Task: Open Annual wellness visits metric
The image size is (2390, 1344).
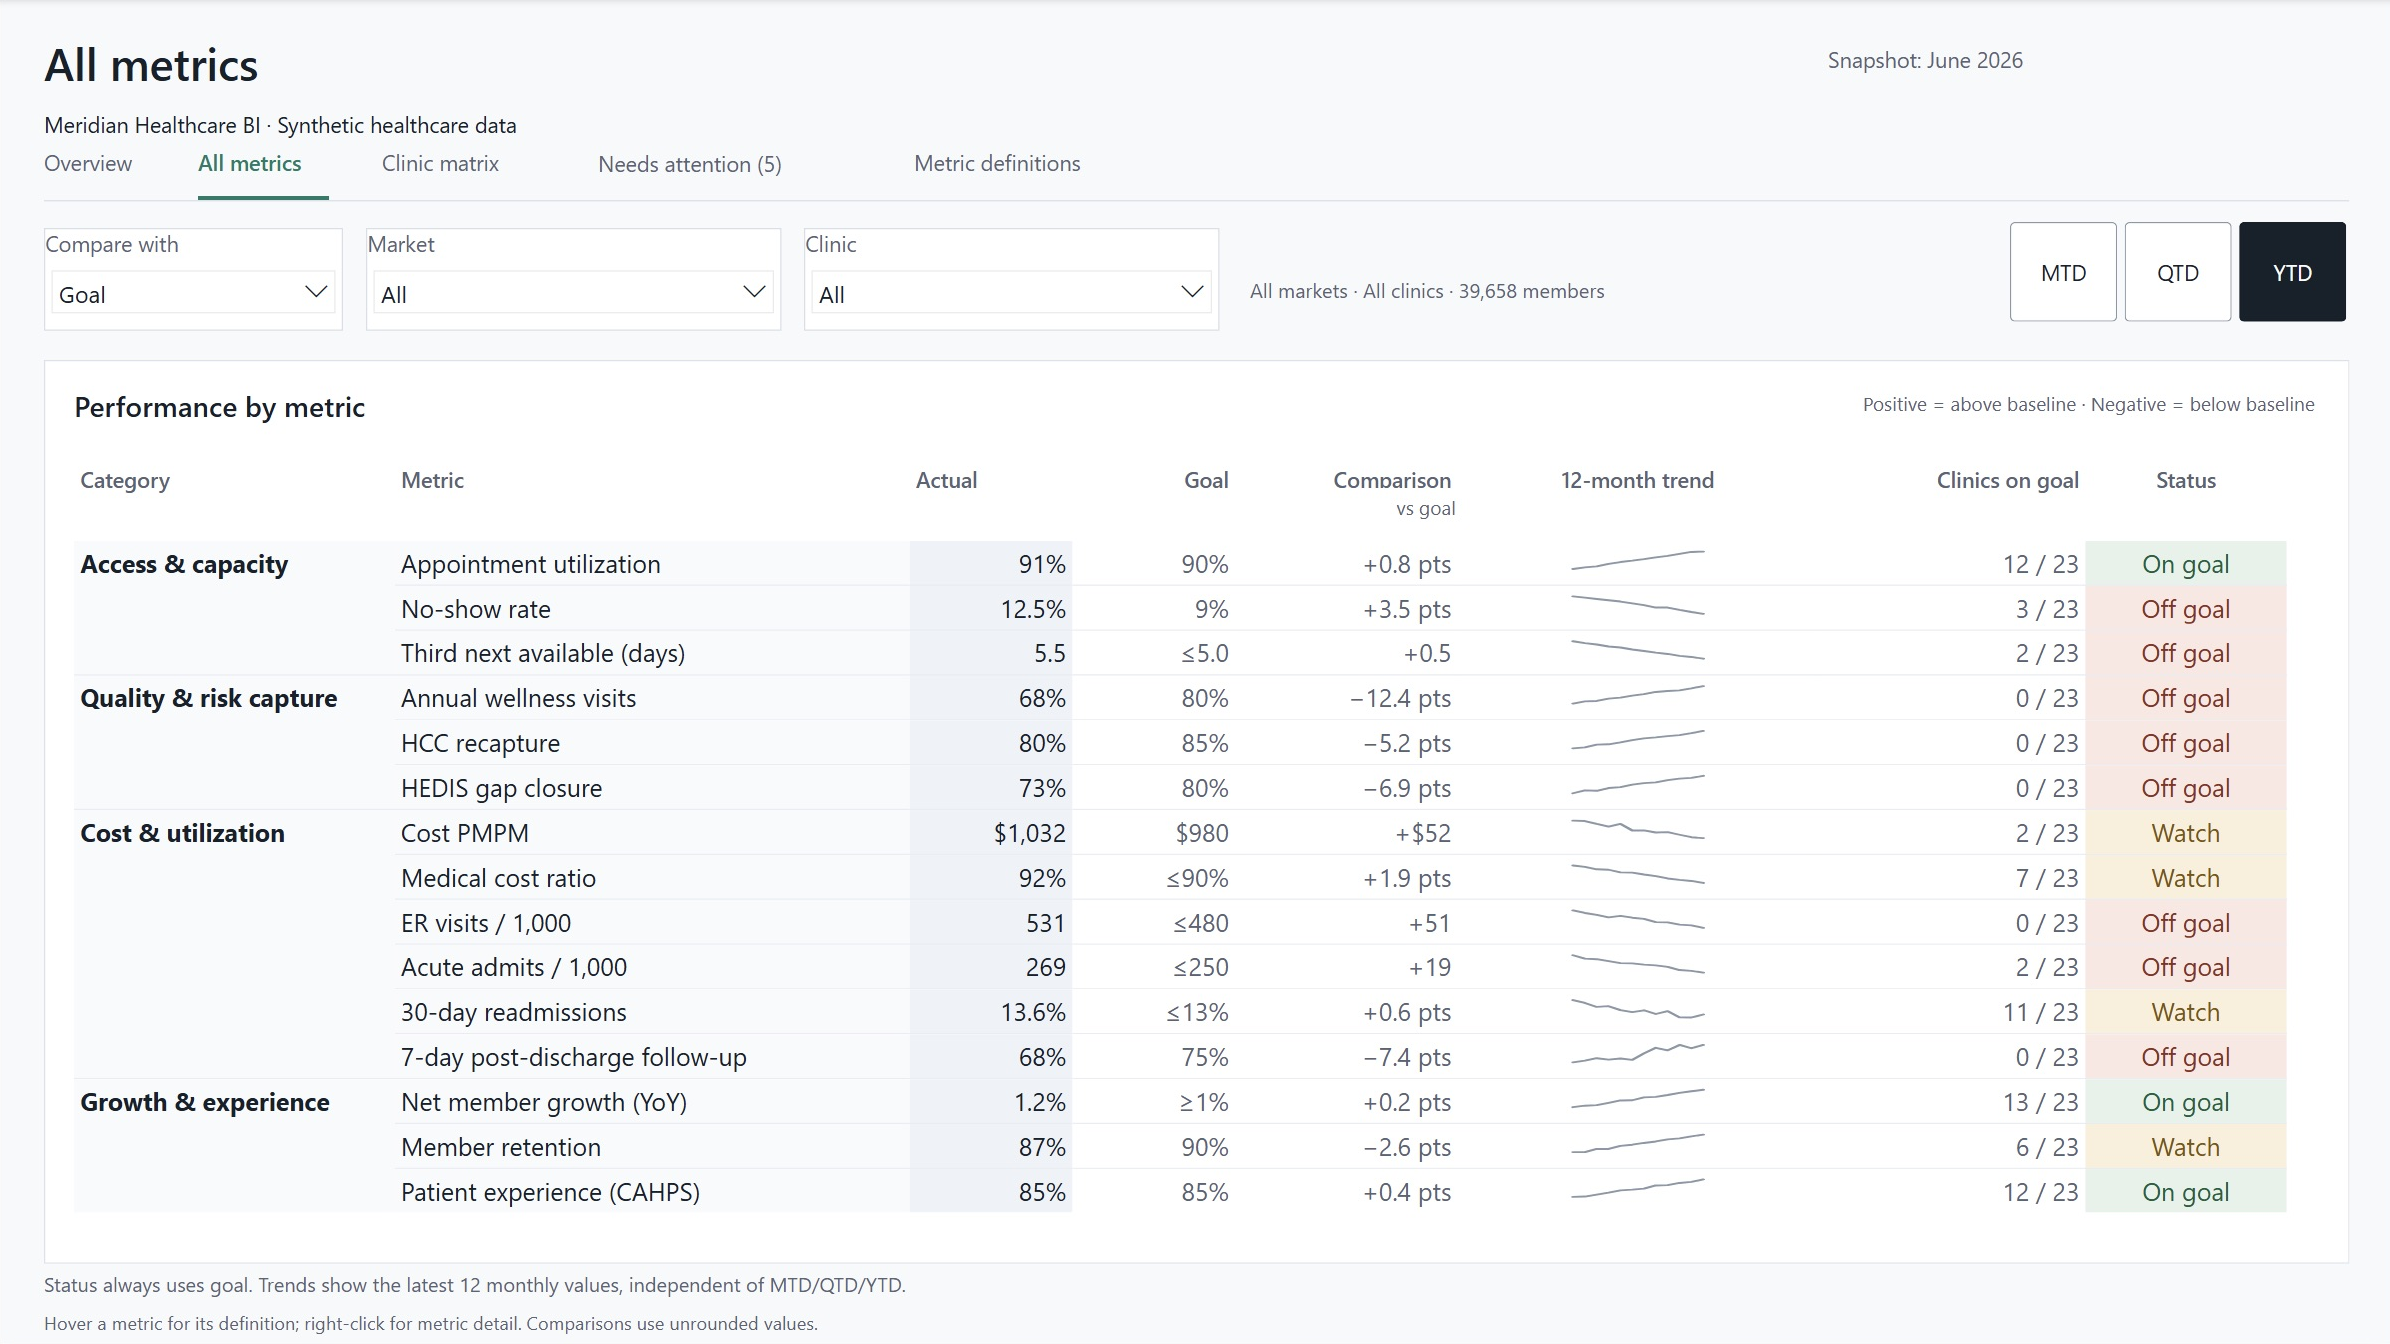Action: [519, 699]
